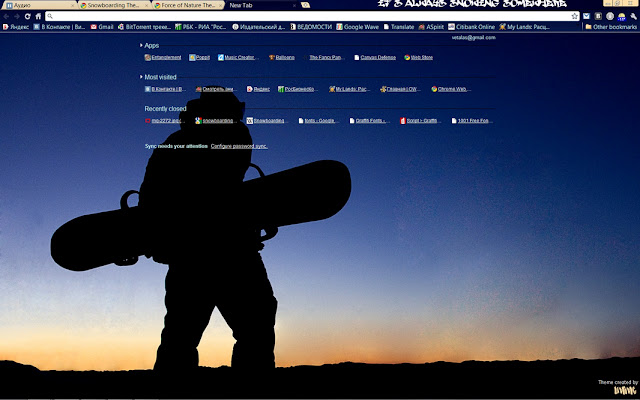640x400 pixels.
Task: Switch to the Аудио tab
Action: pos(37,6)
